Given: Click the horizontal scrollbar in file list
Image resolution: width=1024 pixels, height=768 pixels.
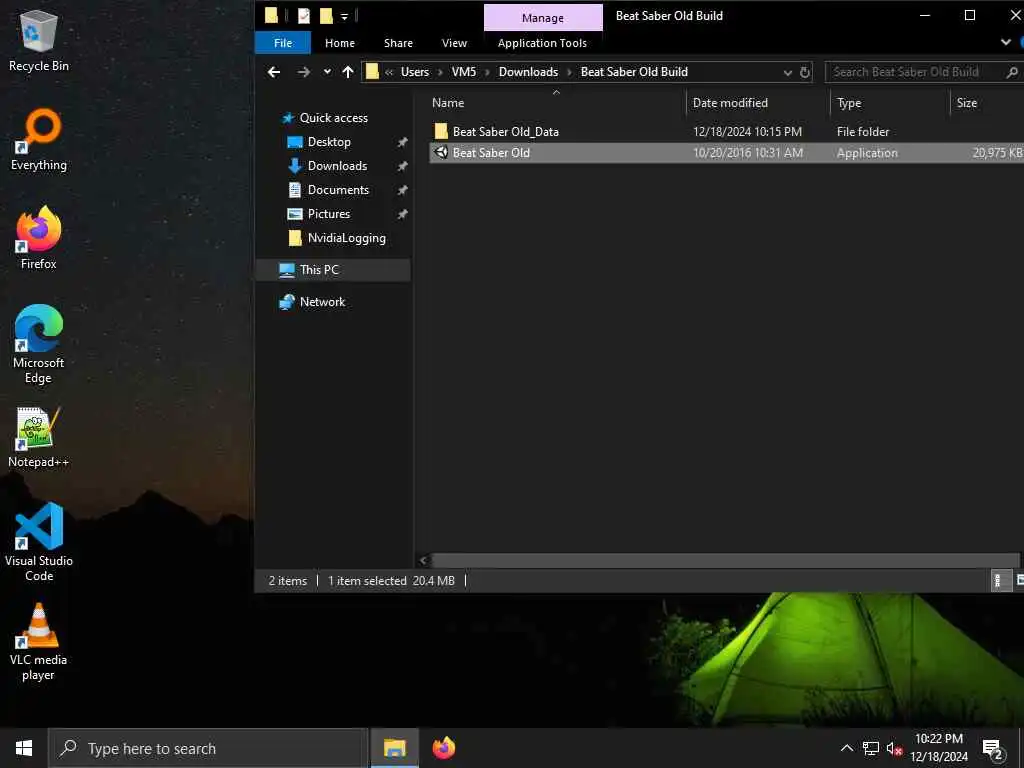Looking at the screenshot, I should click(x=725, y=560).
